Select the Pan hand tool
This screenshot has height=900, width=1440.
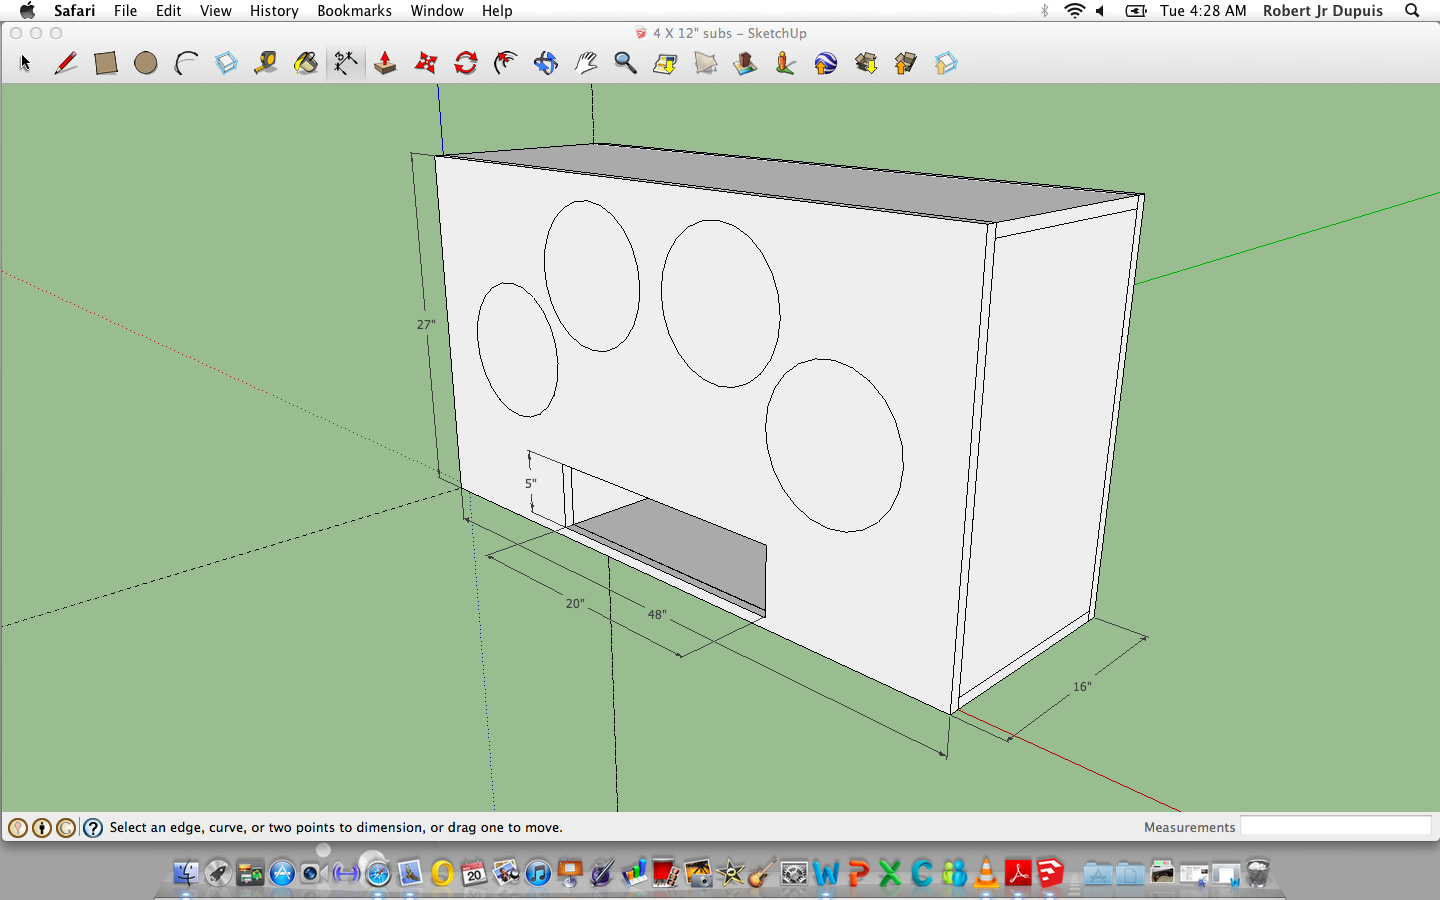586,63
